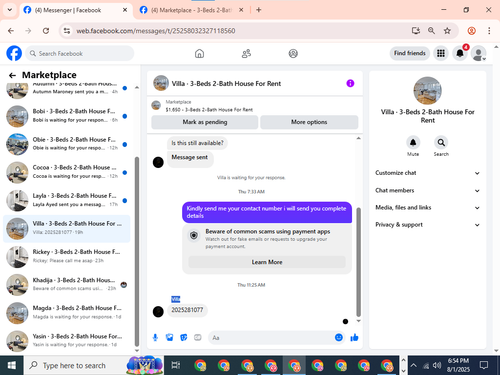Viewport: 500px width, 375px height.
Task: Open the emoji picker in message box
Action: coord(339,338)
